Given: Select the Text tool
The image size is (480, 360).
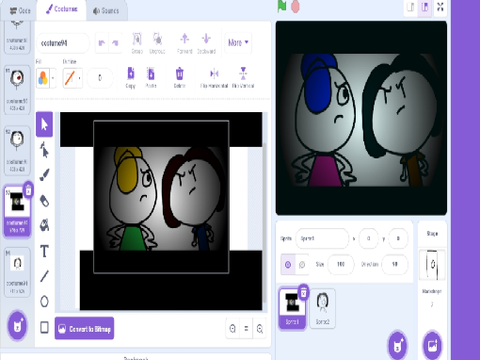Looking at the screenshot, I should click(44, 251).
